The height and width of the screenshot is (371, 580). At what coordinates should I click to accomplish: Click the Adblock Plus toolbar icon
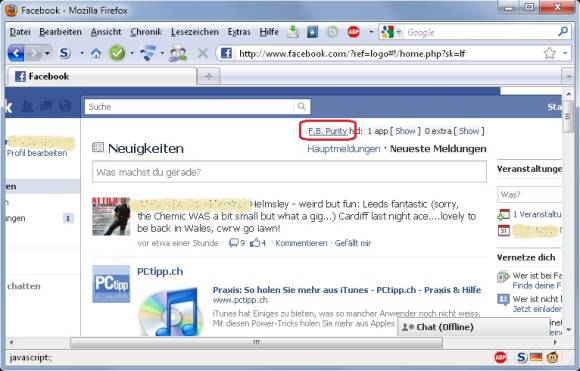[x=354, y=32]
